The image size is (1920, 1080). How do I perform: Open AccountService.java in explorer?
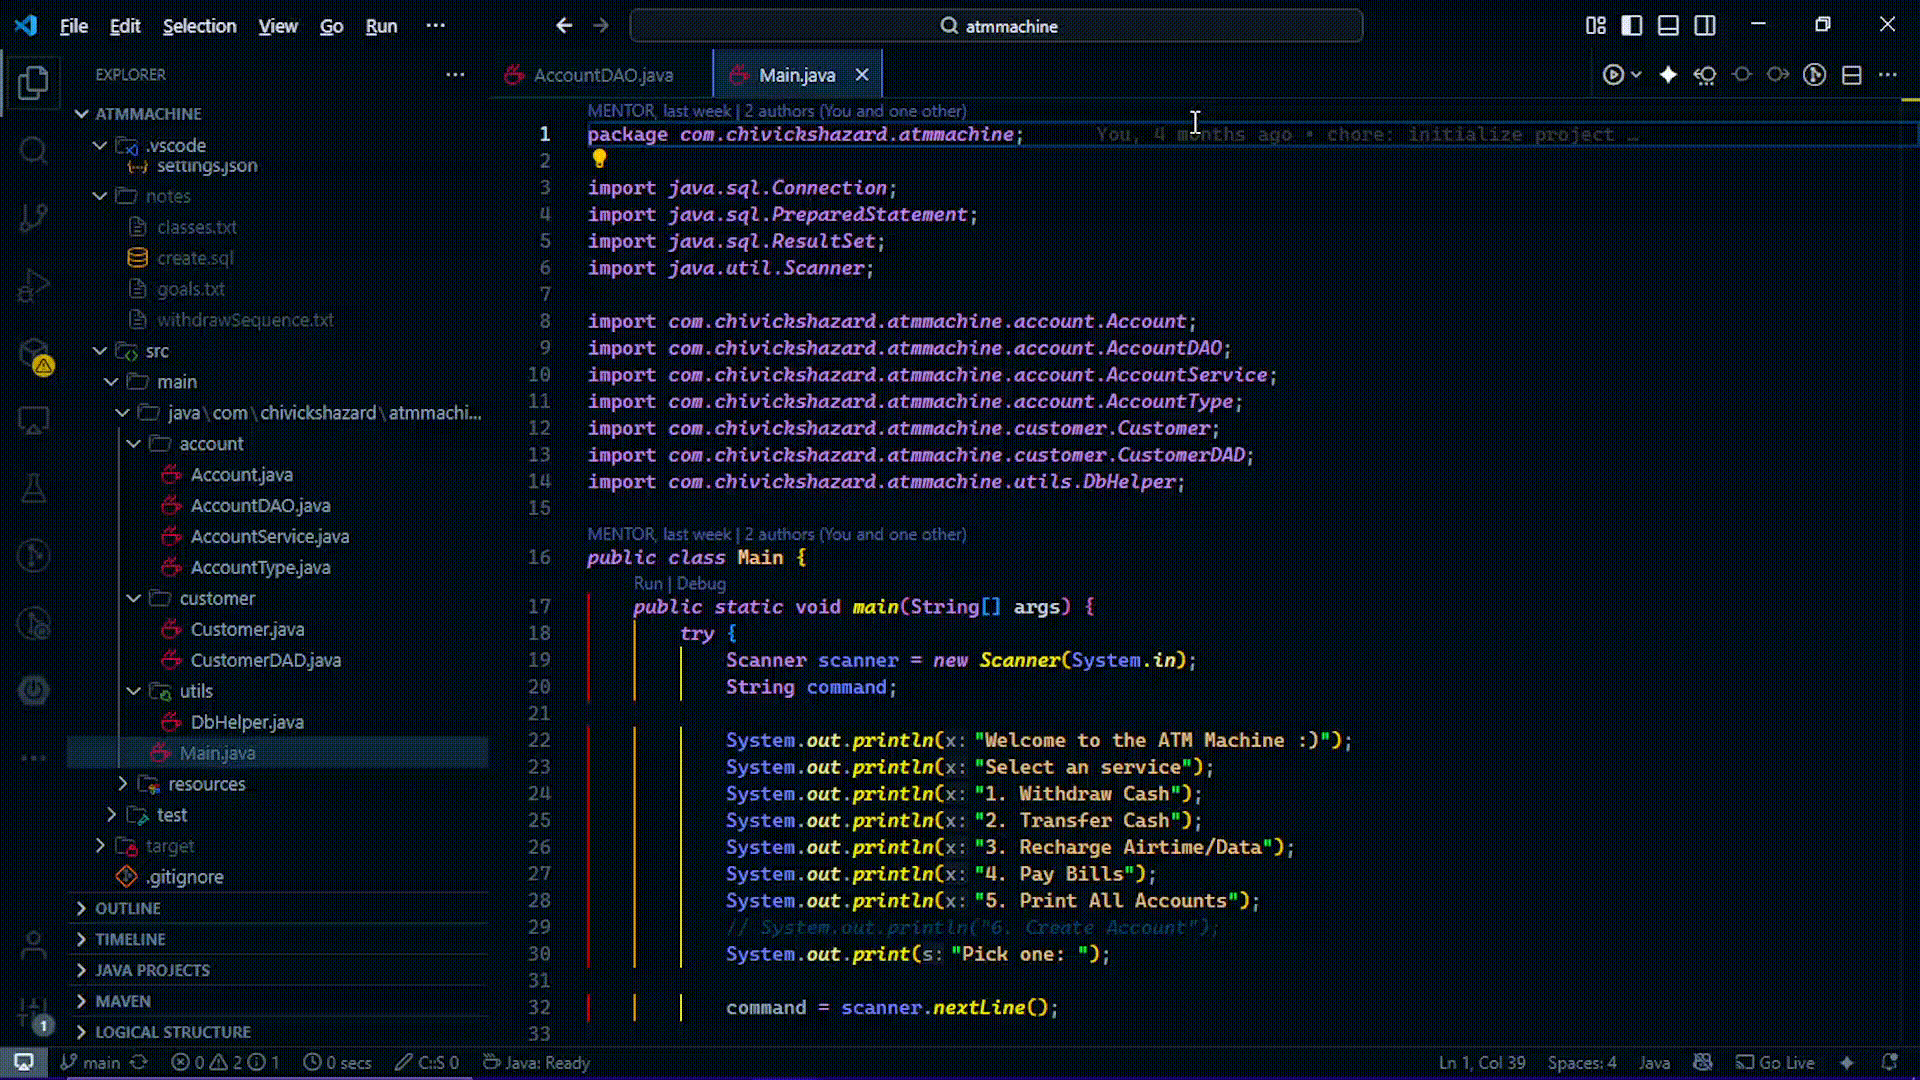269,536
